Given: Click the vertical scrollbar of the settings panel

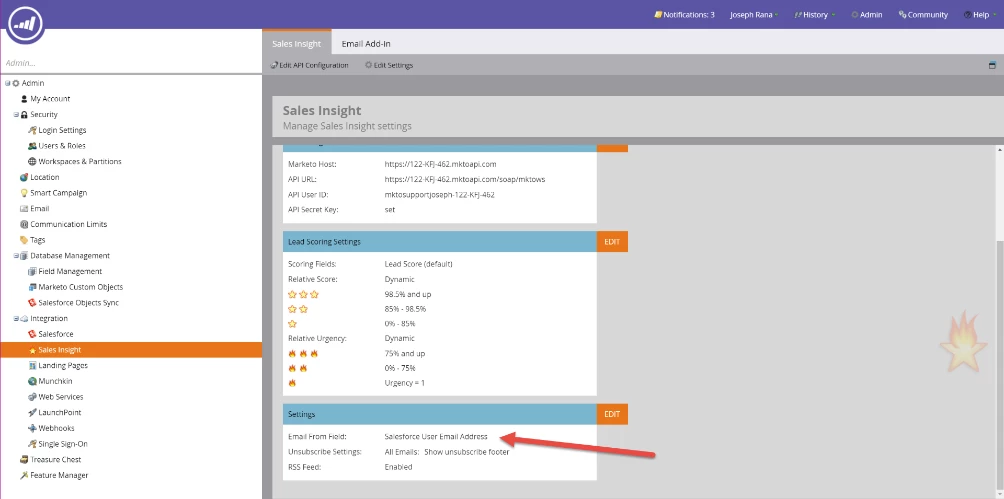Looking at the screenshot, I should point(1000,322).
